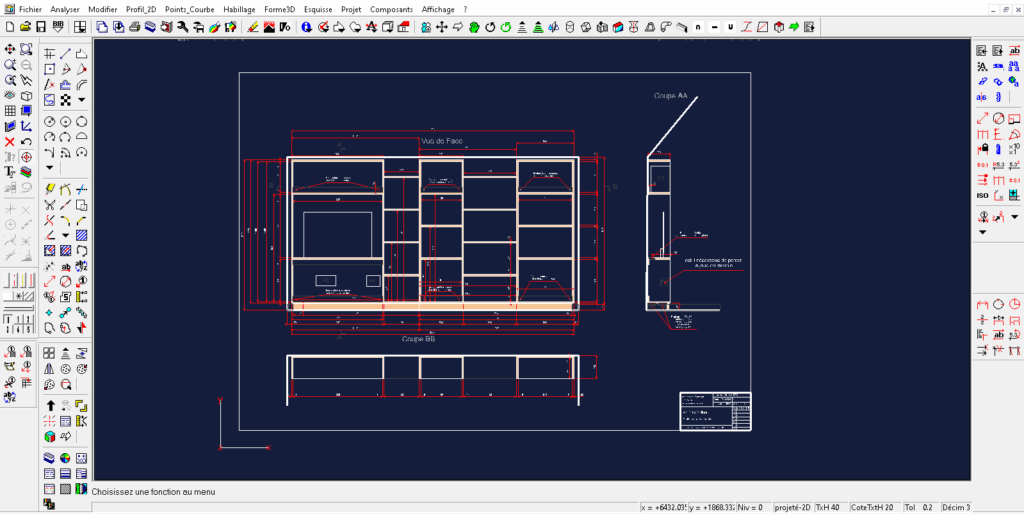Open the Fichier menu
Screen dimensions: 1024x514
30,9
